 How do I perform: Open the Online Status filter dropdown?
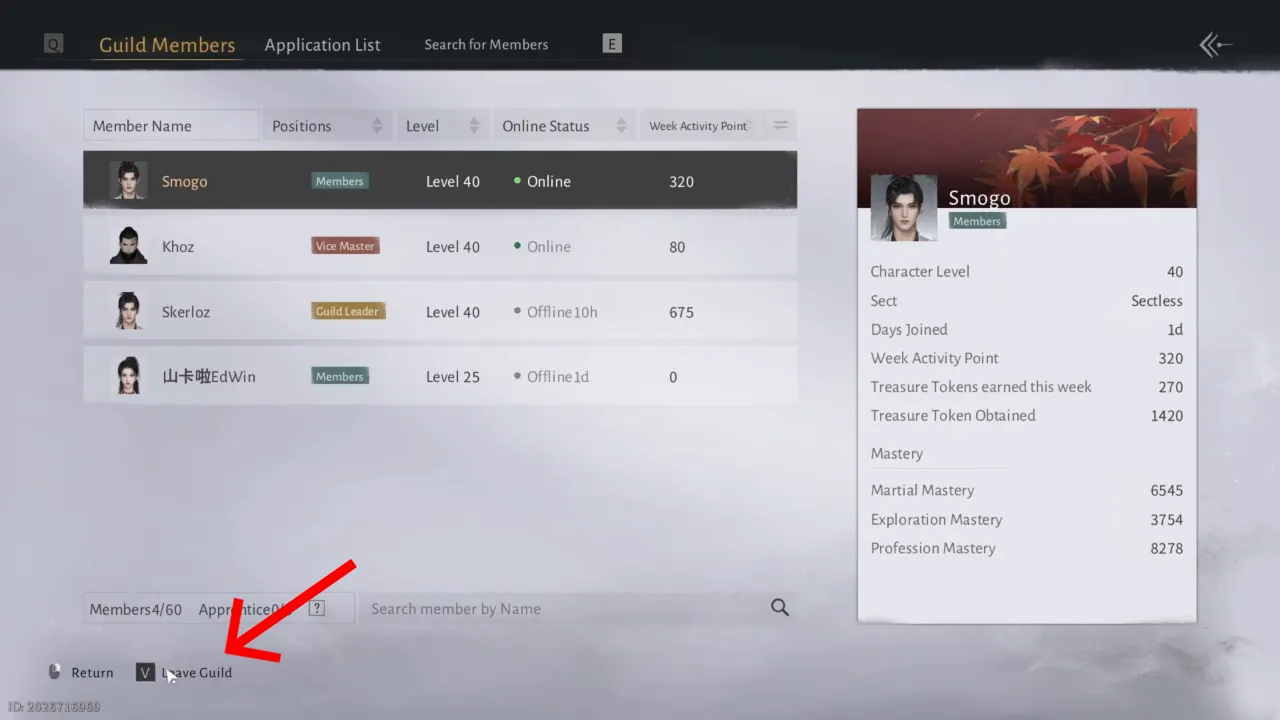click(563, 125)
